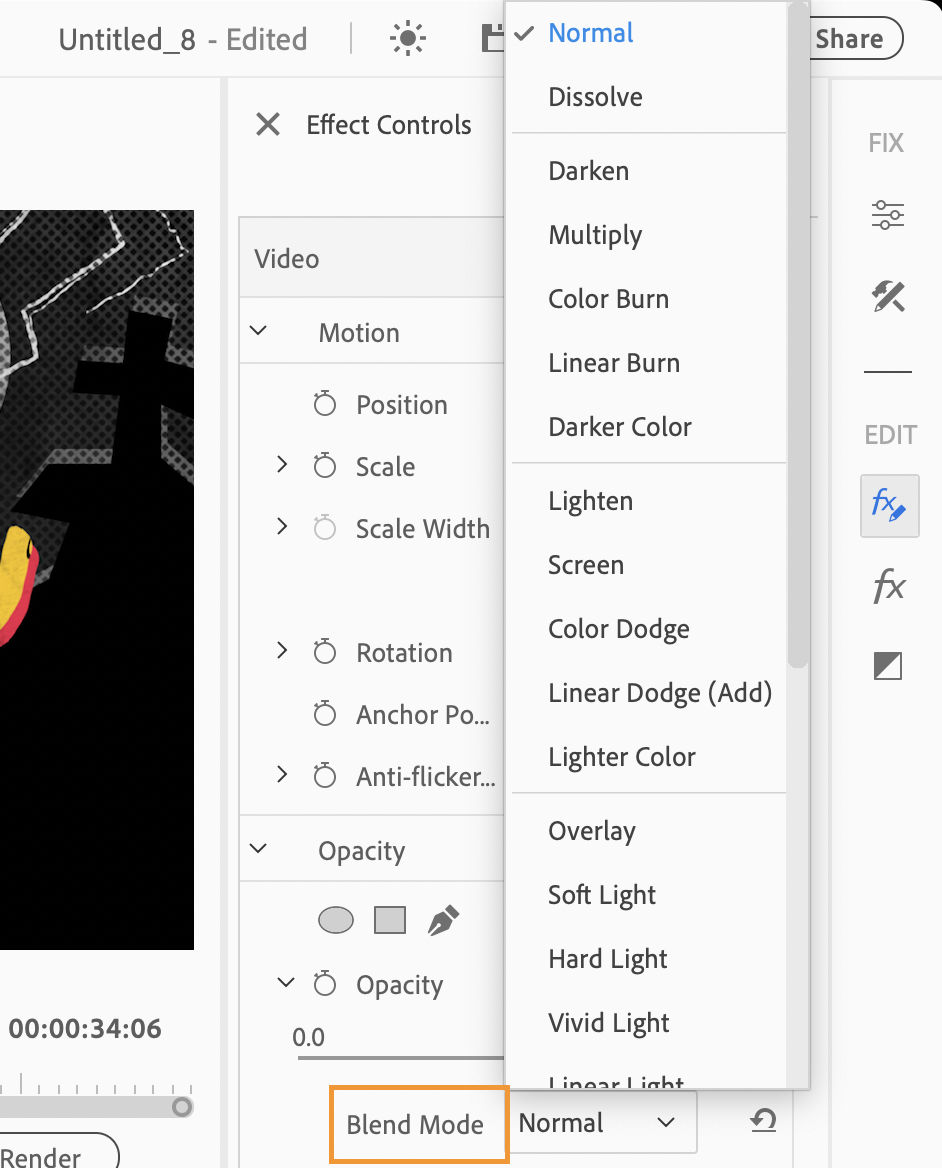Click the lighting adjustment icon in the top toolbar
Image resolution: width=942 pixels, height=1168 pixels.
point(407,38)
